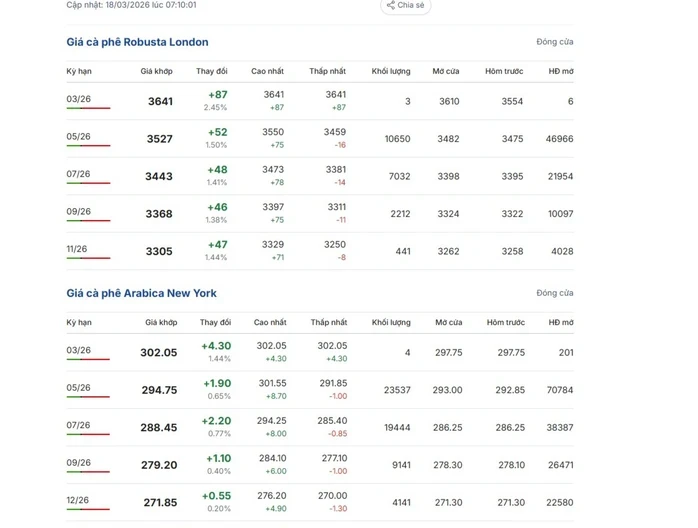Open the Giá cà phê Arabica New York heading
Viewport: 698px width, 528px height.
142,293
